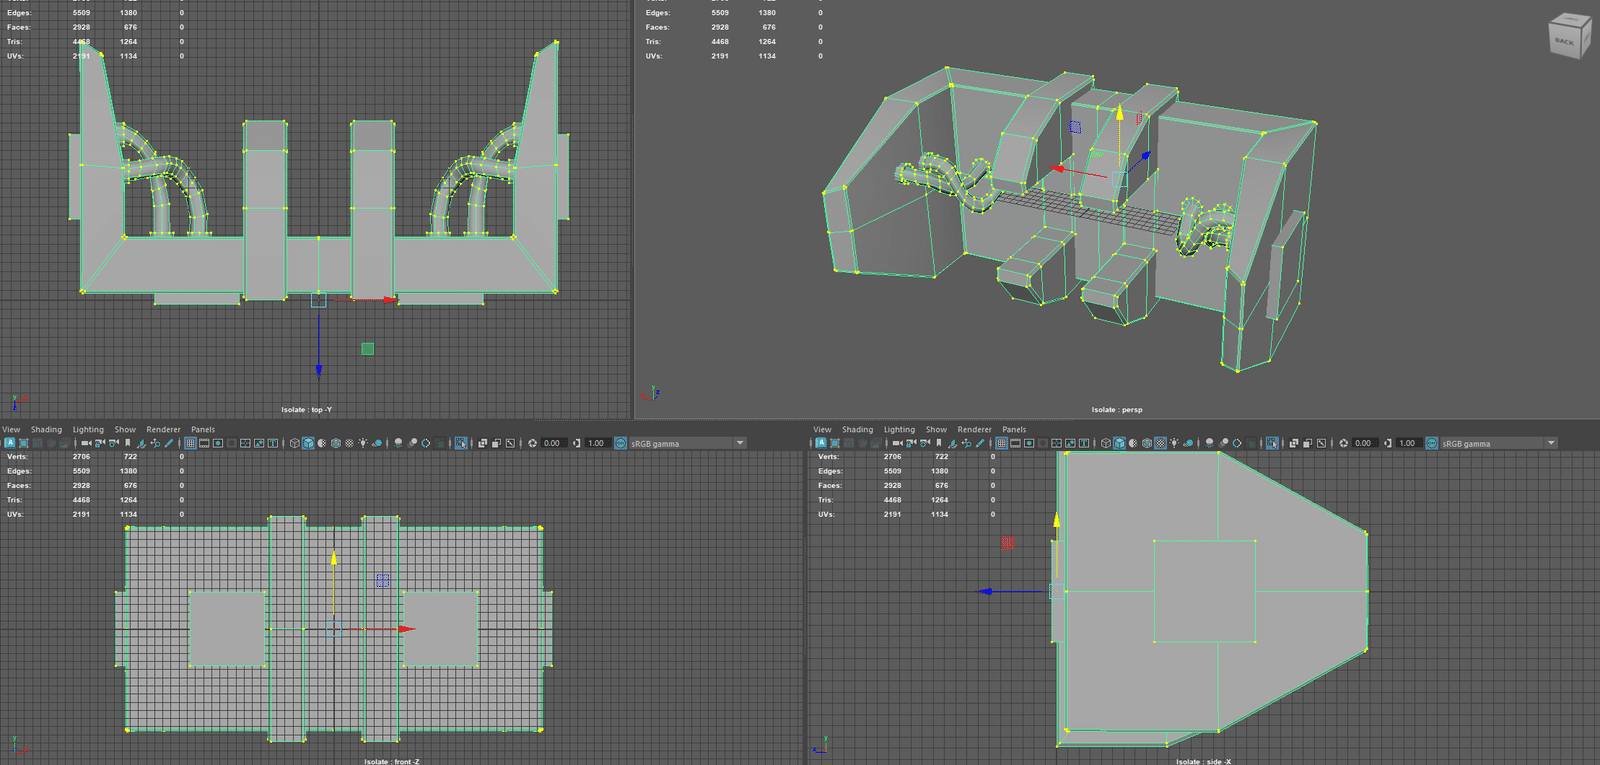The width and height of the screenshot is (1600, 765).
Task: Toggle textured display in side view toolbar
Action: click(x=1160, y=443)
